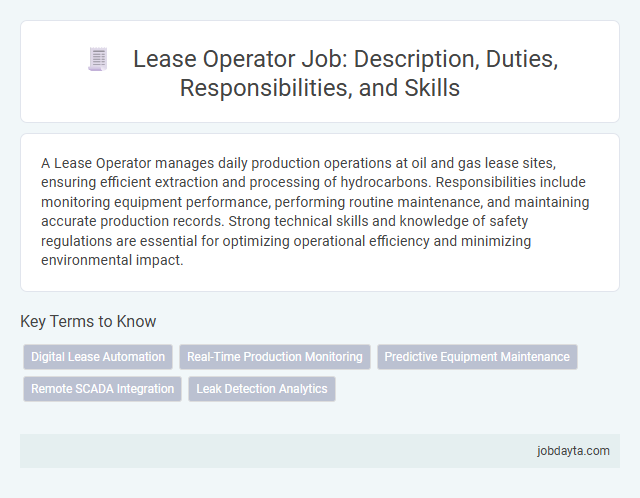Click the Key Terms to Know heading
This screenshot has height=498, width=640.
coord(88,321)
